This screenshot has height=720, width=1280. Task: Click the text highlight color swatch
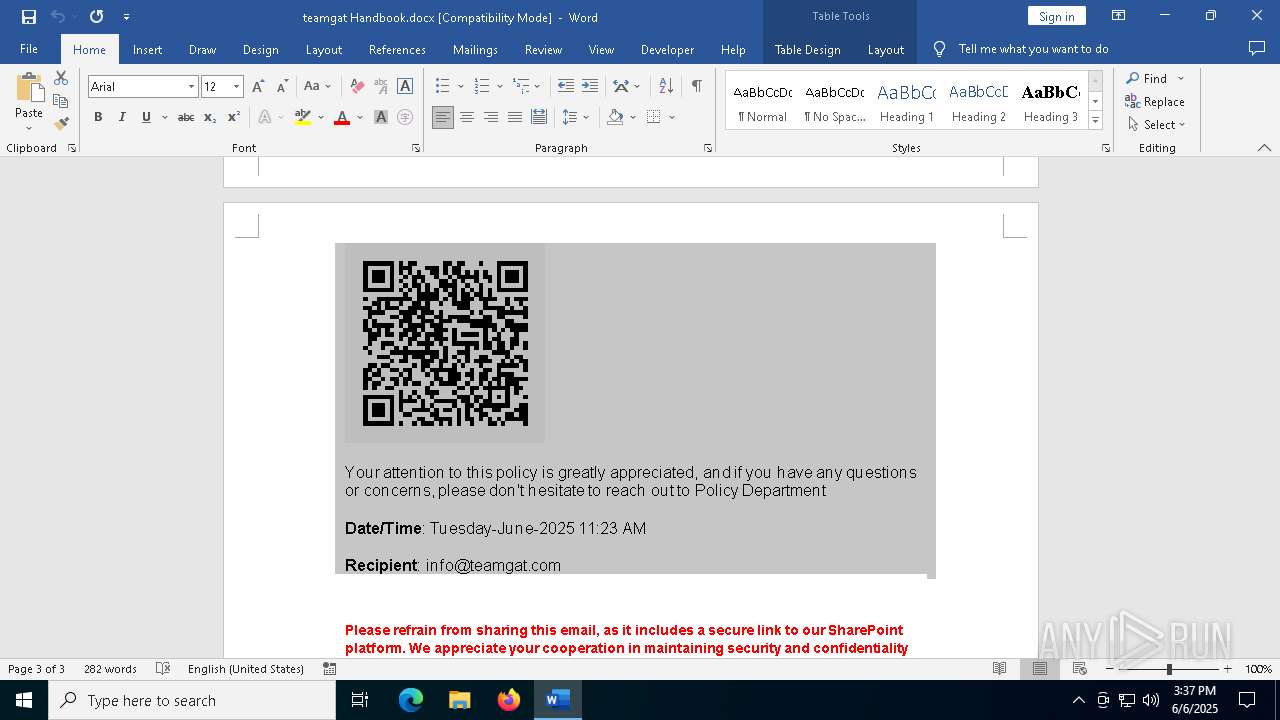[303, 117]
